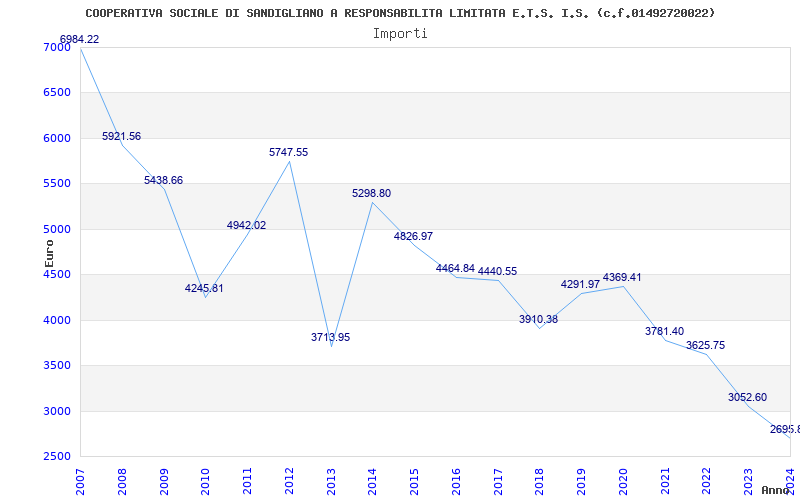The image size is (800, 500).
Task: Select the data label 5298.80
Action: click(x=371, y=193)
